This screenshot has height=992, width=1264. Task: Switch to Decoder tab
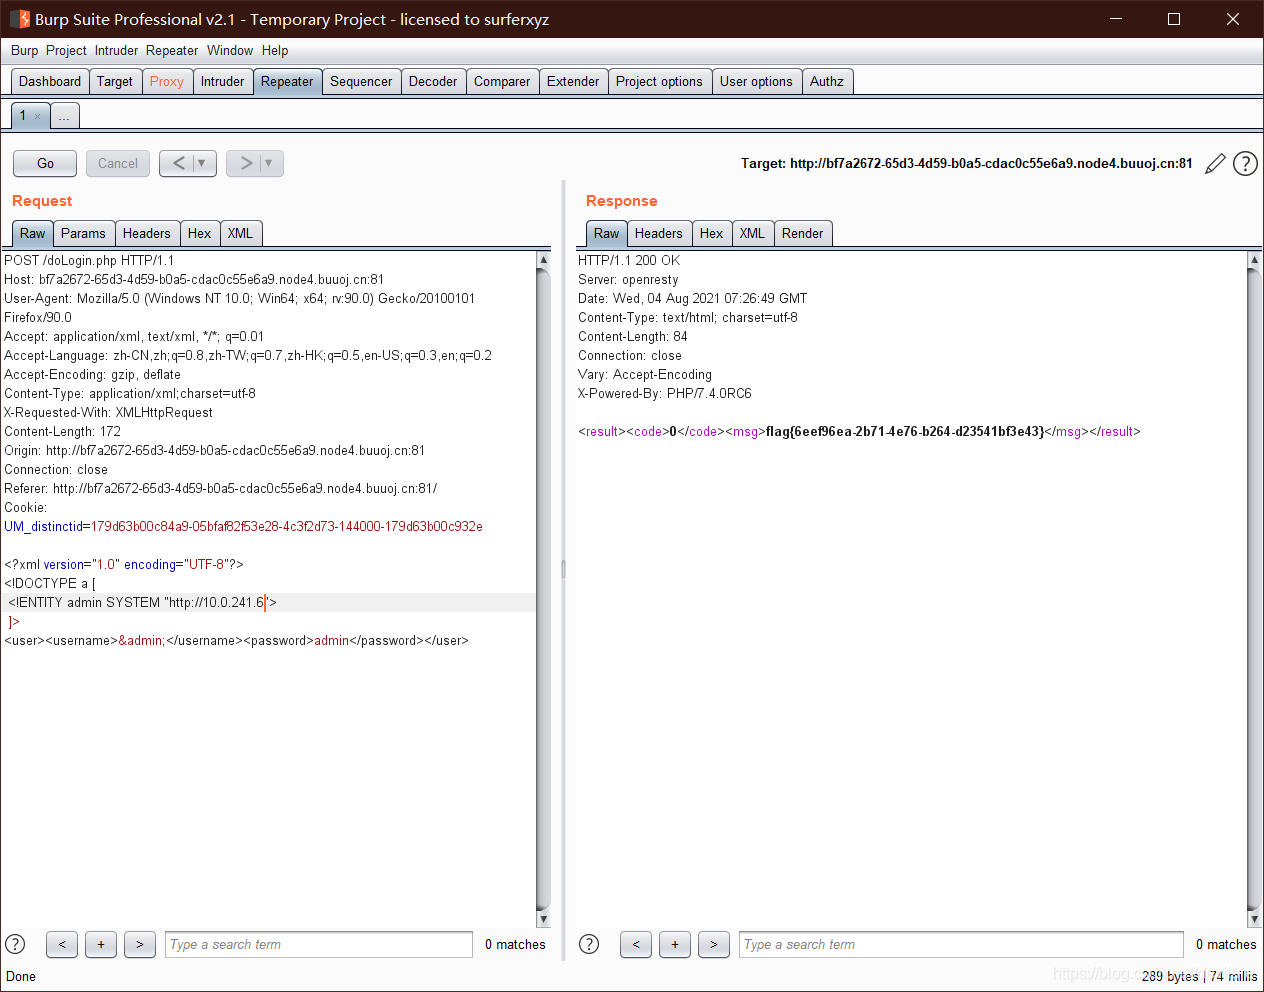(433, 82)
